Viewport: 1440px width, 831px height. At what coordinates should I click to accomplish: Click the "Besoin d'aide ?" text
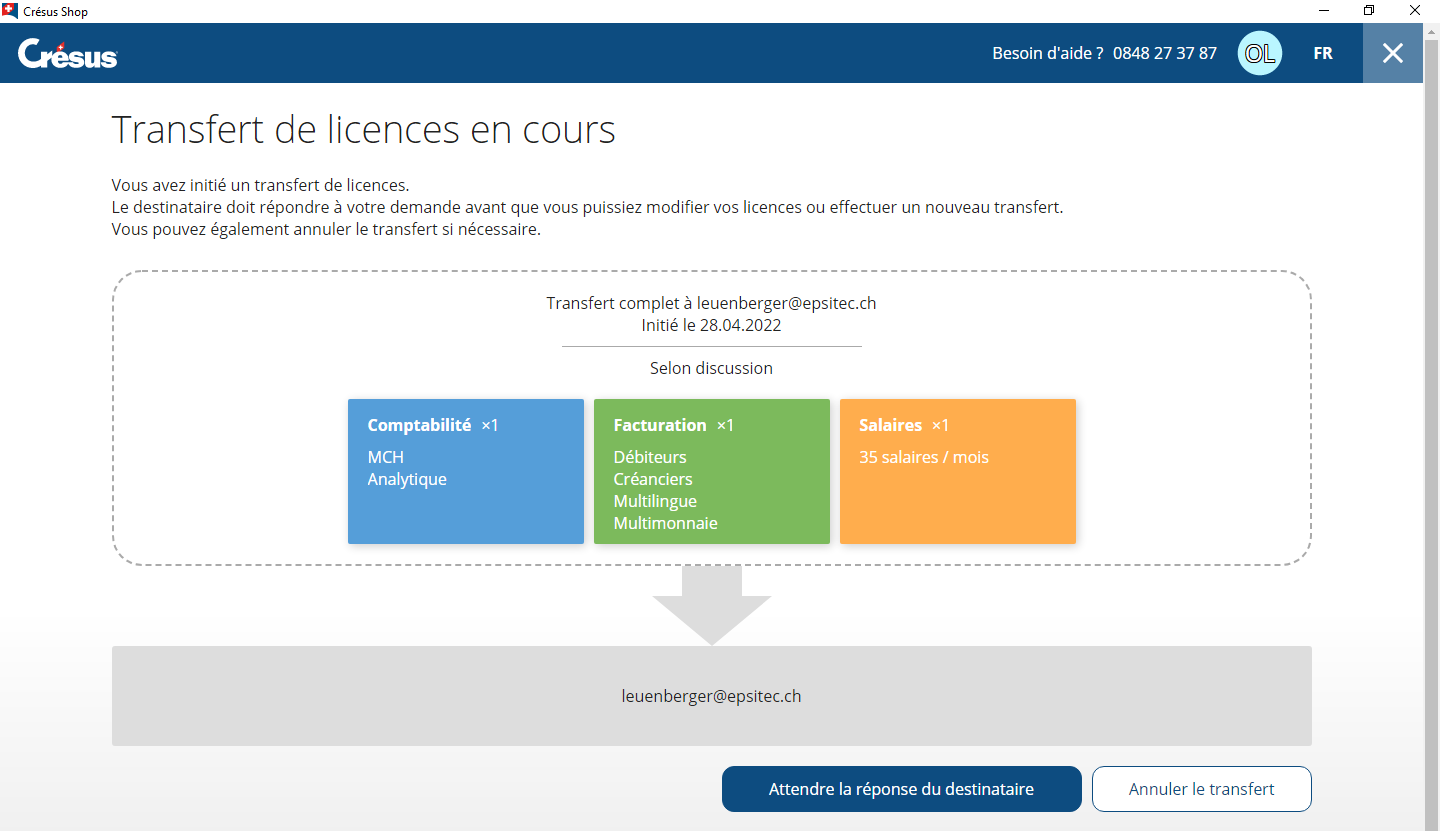tap(1048, 54)
